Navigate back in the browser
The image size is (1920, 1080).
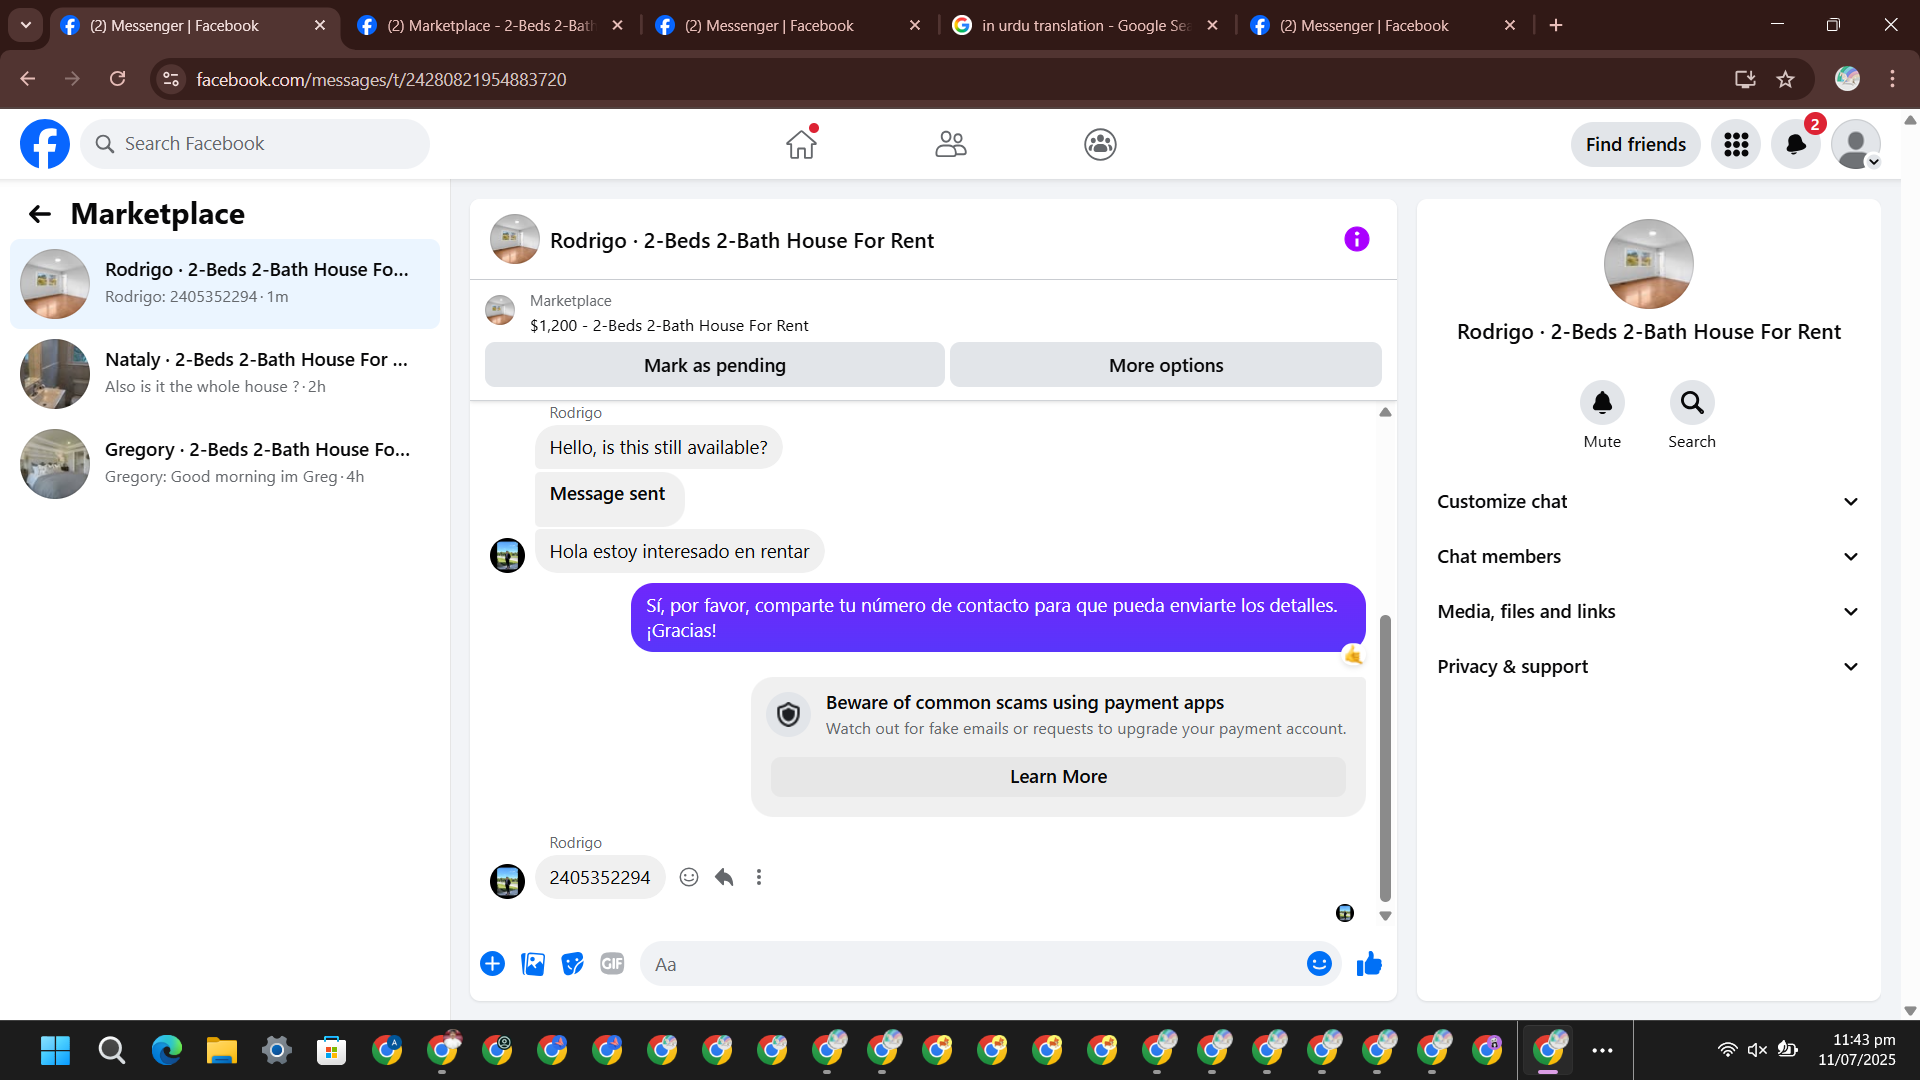click(28, 79)
